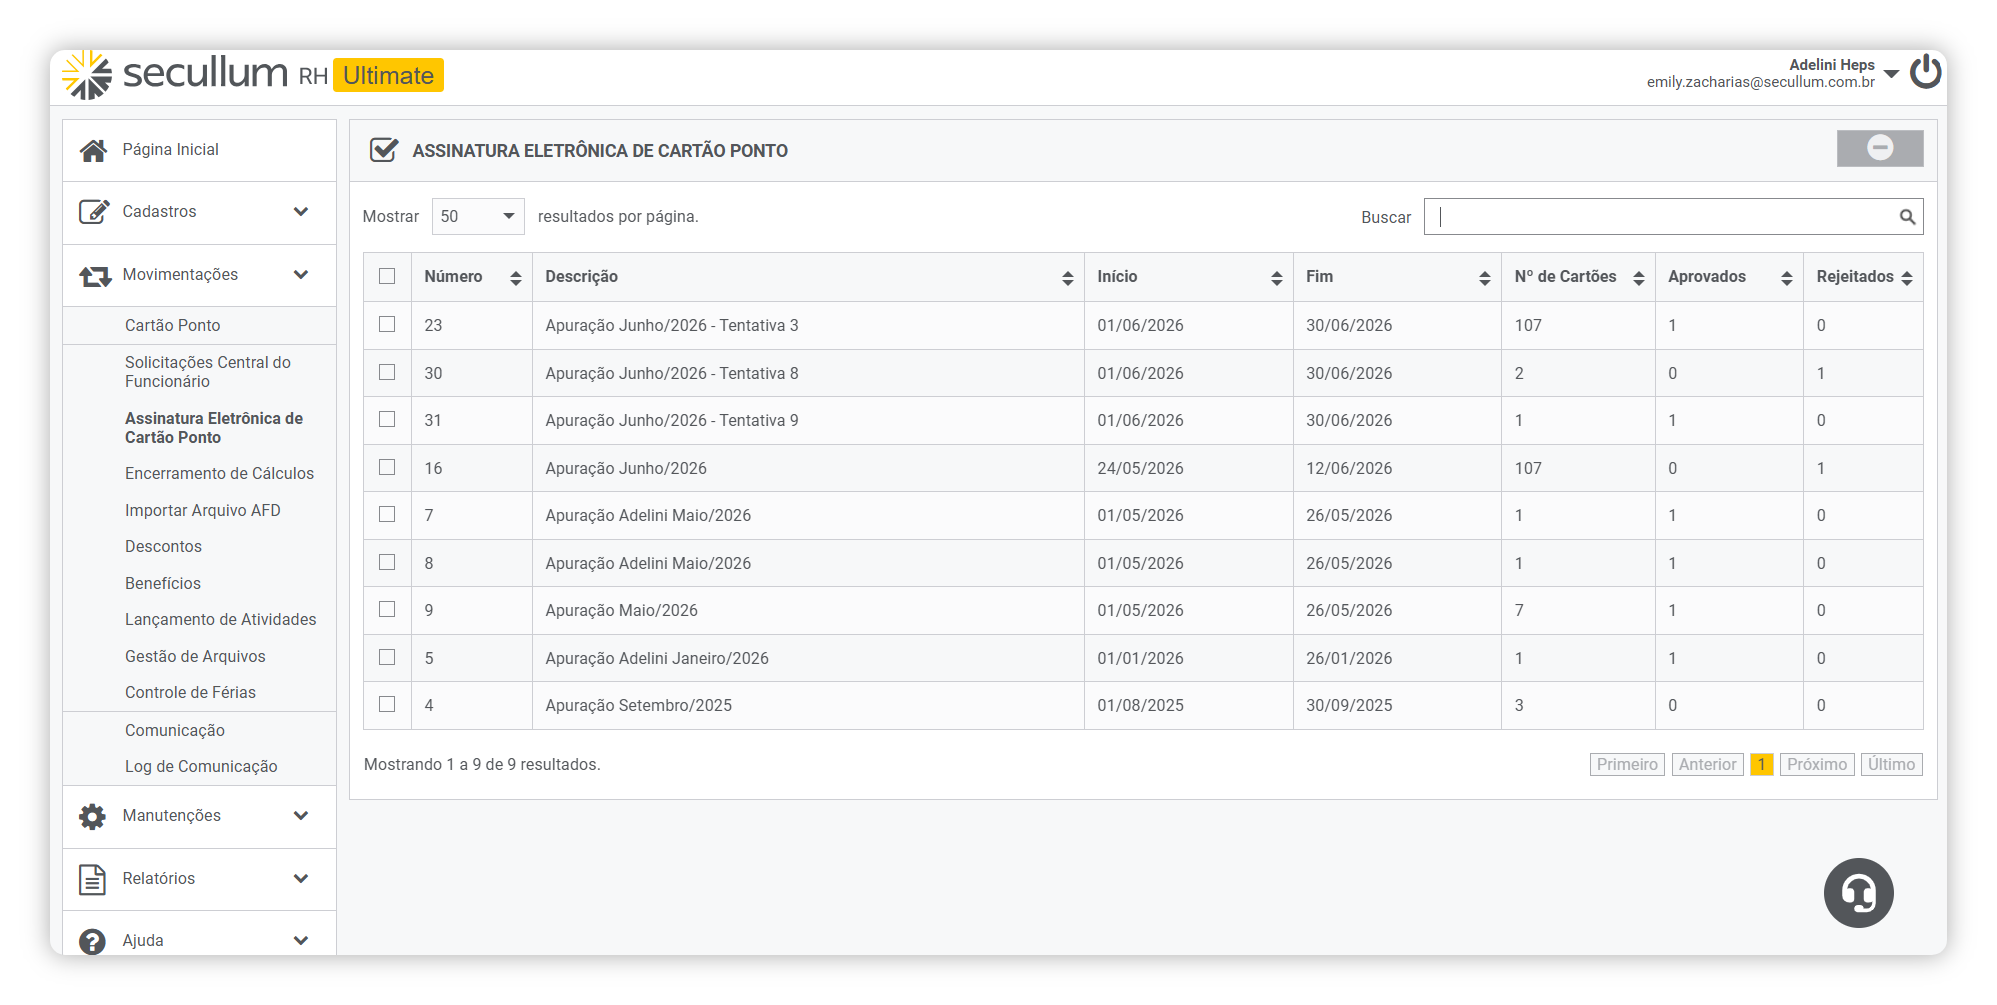Check the row number 9 checkbox

pyautogui.click(x=387, y=609)
